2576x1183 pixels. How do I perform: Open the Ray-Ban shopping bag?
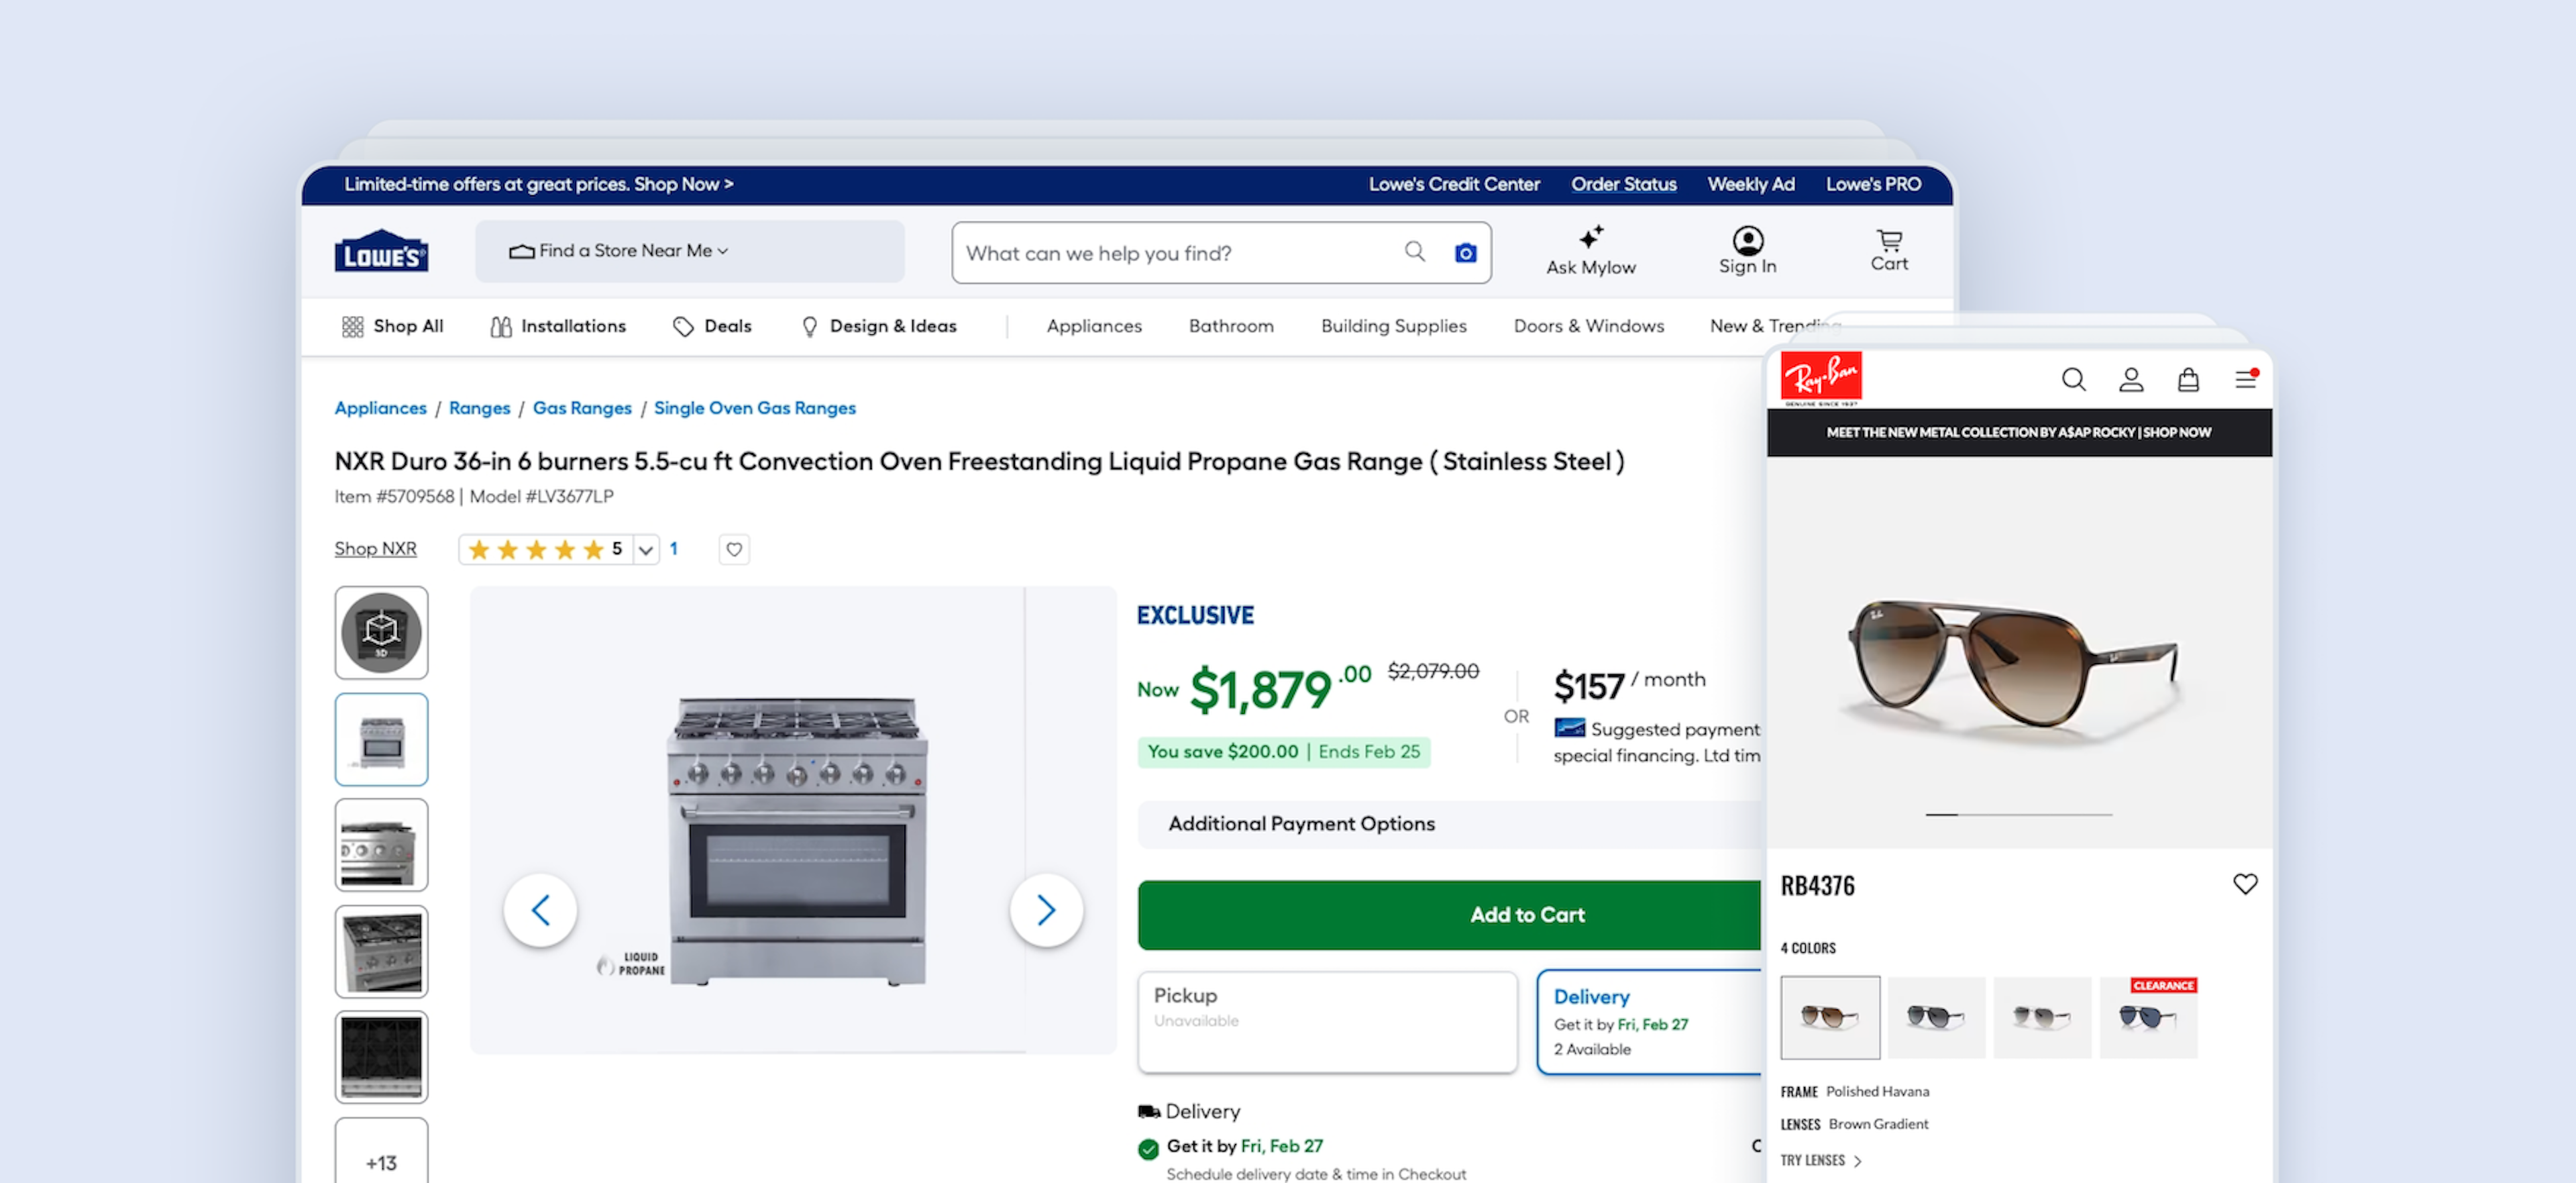[x=2188, y=379]
